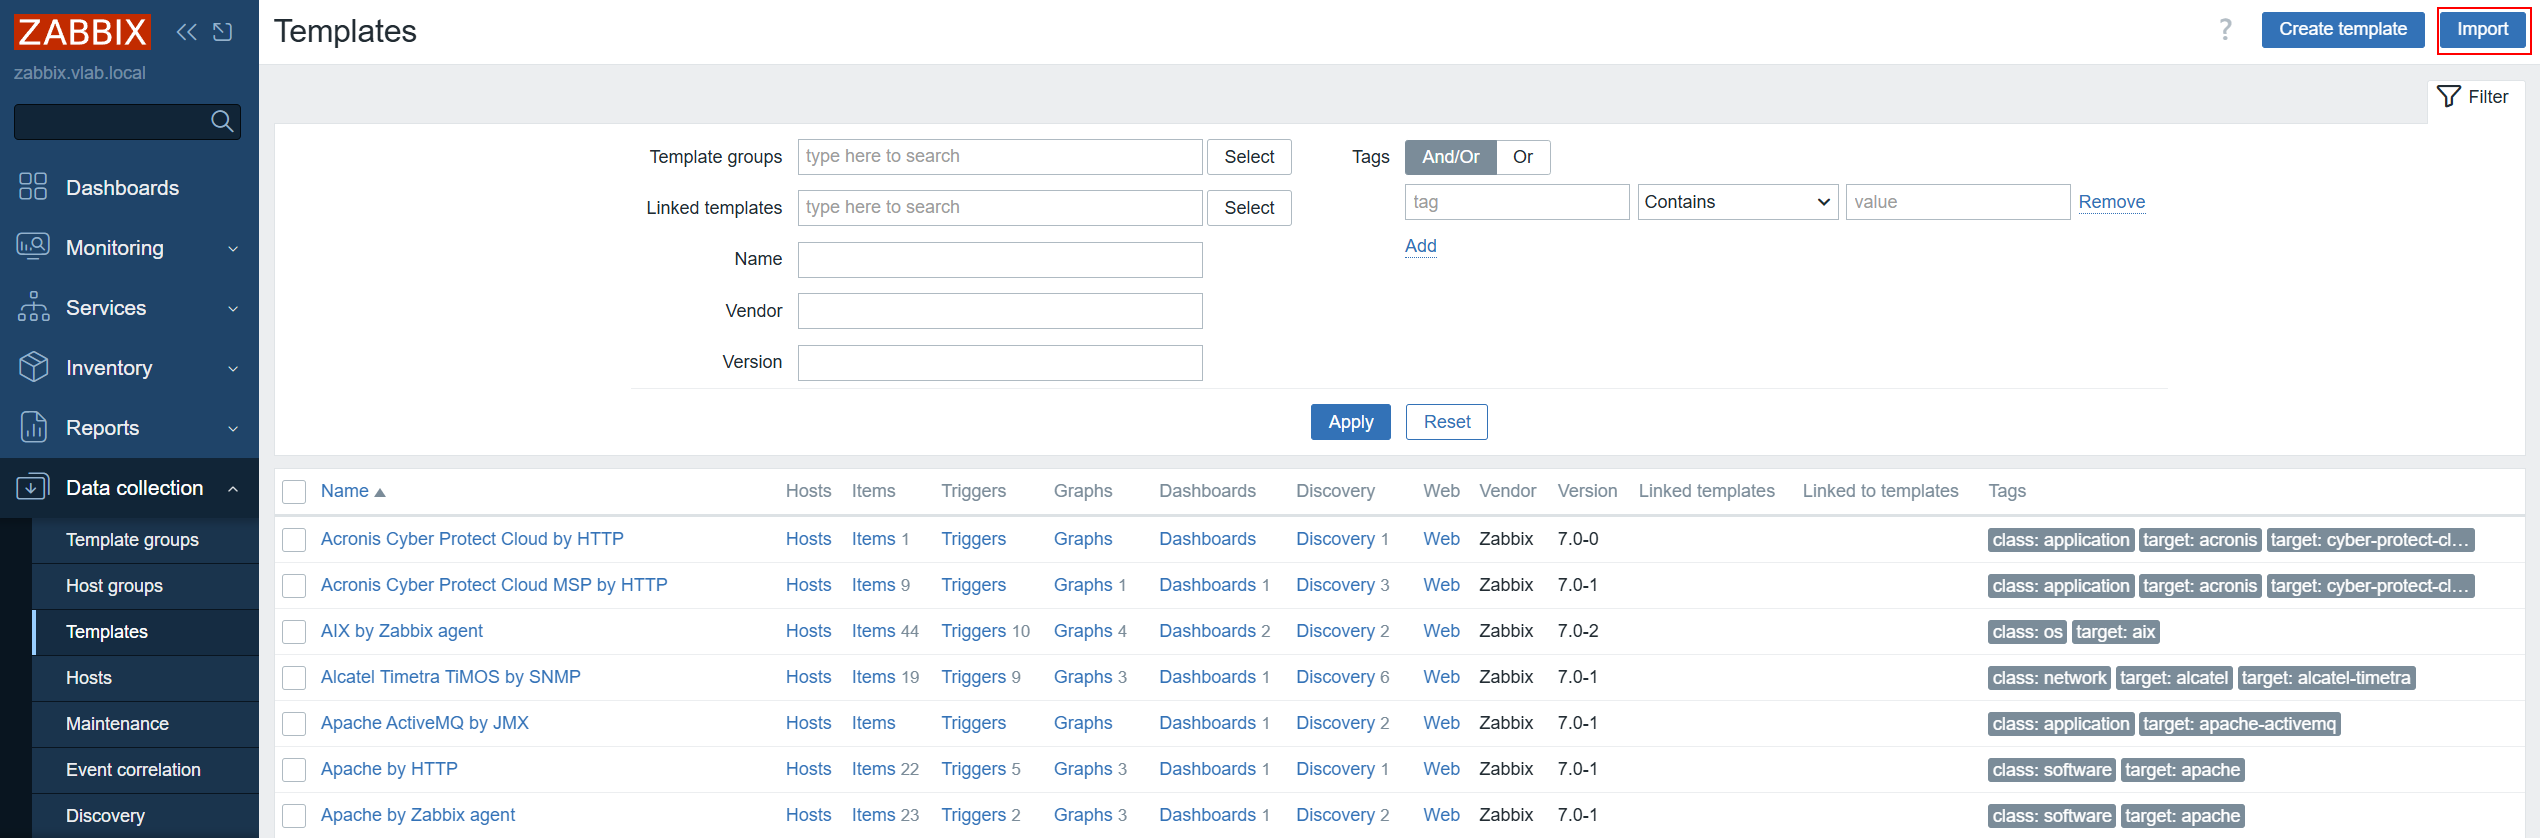The height and width of the screenshot is (838, 2540).
Task: Open Graphs 3 for Apache by HTTP
Action: coord(1090,770)
